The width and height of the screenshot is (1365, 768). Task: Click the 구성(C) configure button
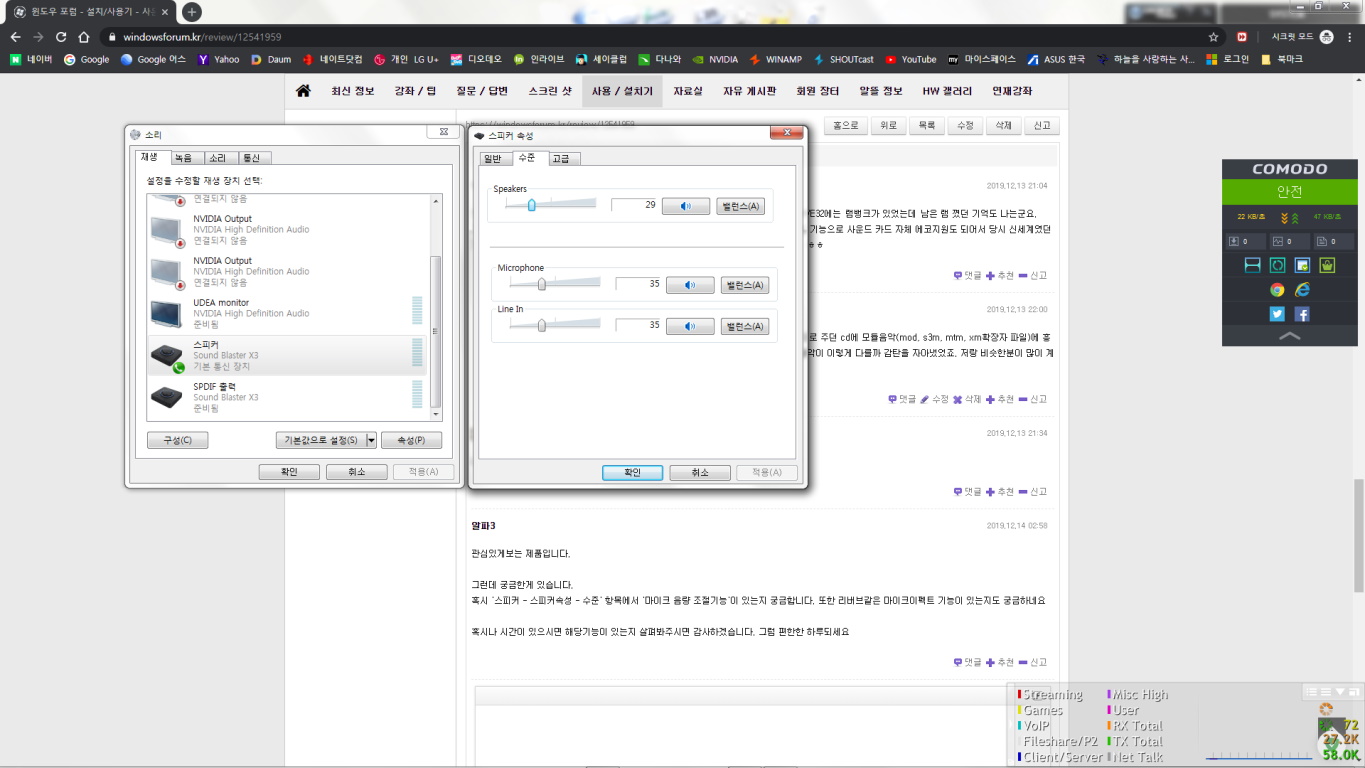click(x=178, y=440)
